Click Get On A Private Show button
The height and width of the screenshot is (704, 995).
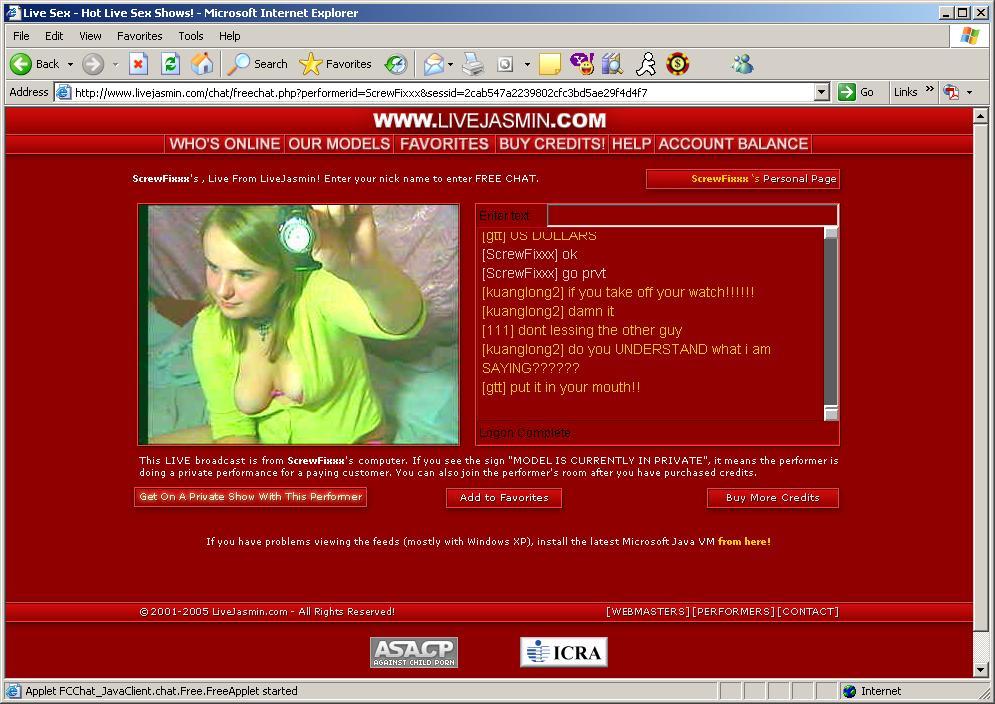point(251,497)
